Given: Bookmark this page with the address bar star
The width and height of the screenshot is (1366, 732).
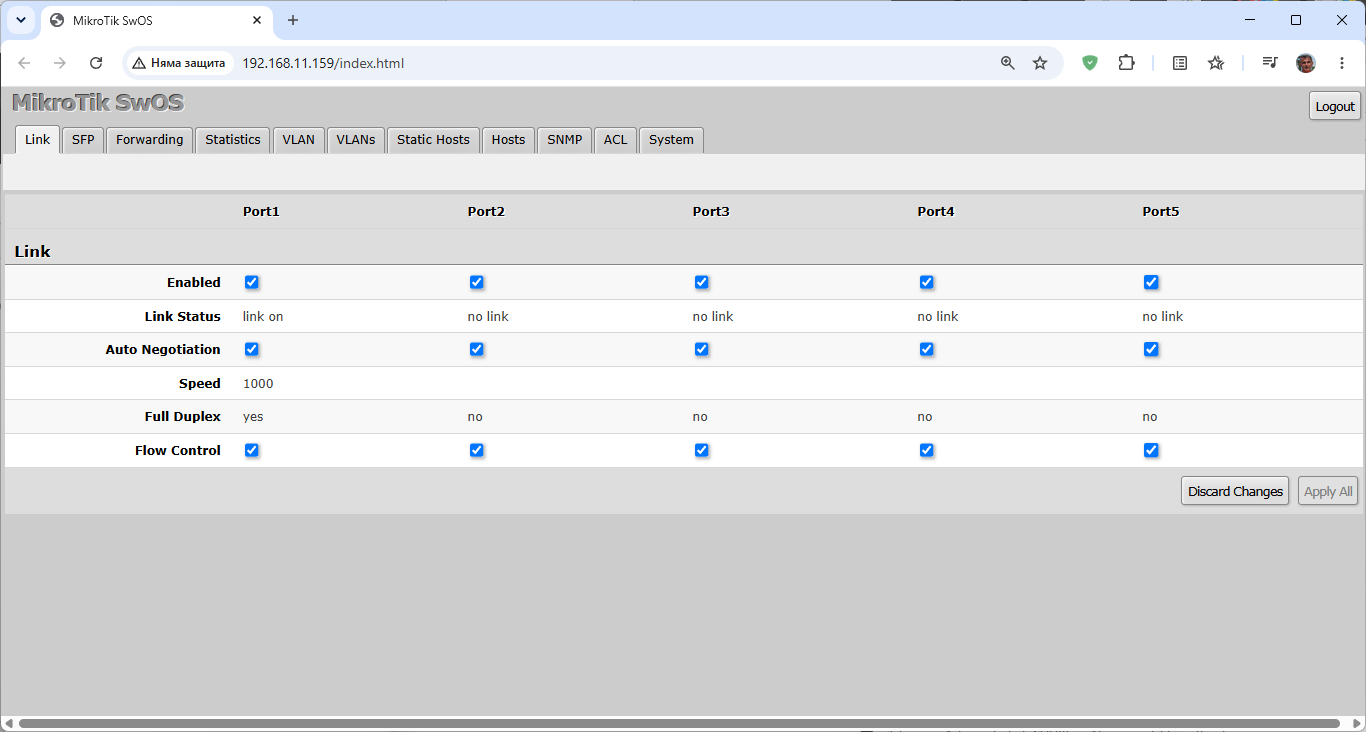Looking at the screenshot, I should pyautogui.click(x=1040, y=63).
